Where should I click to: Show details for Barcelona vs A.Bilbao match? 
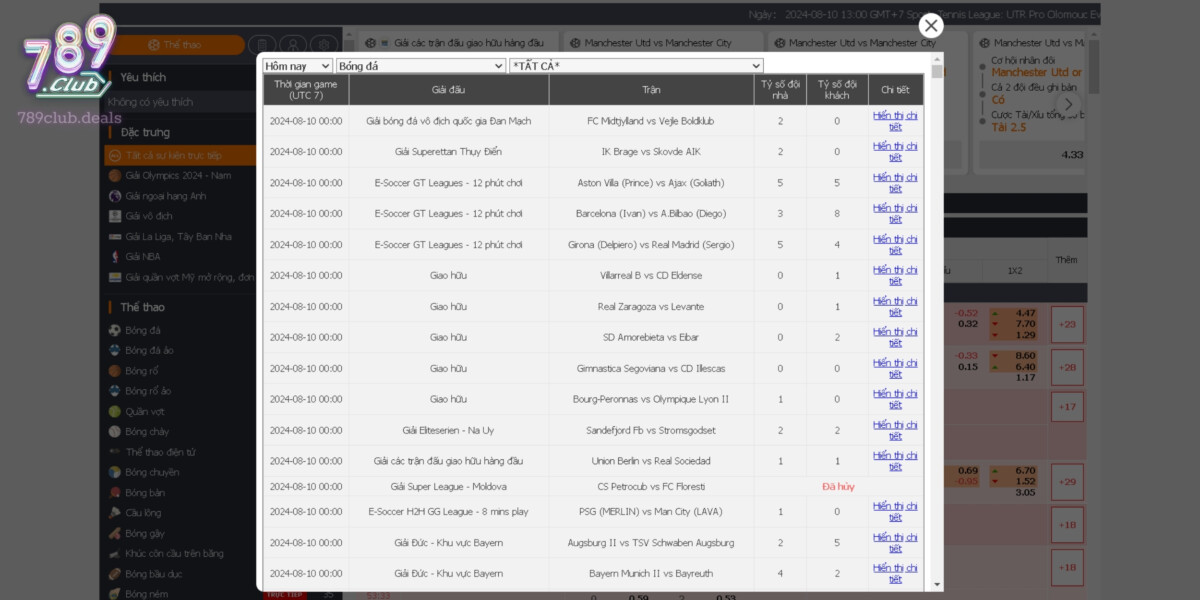pos(895,214)
